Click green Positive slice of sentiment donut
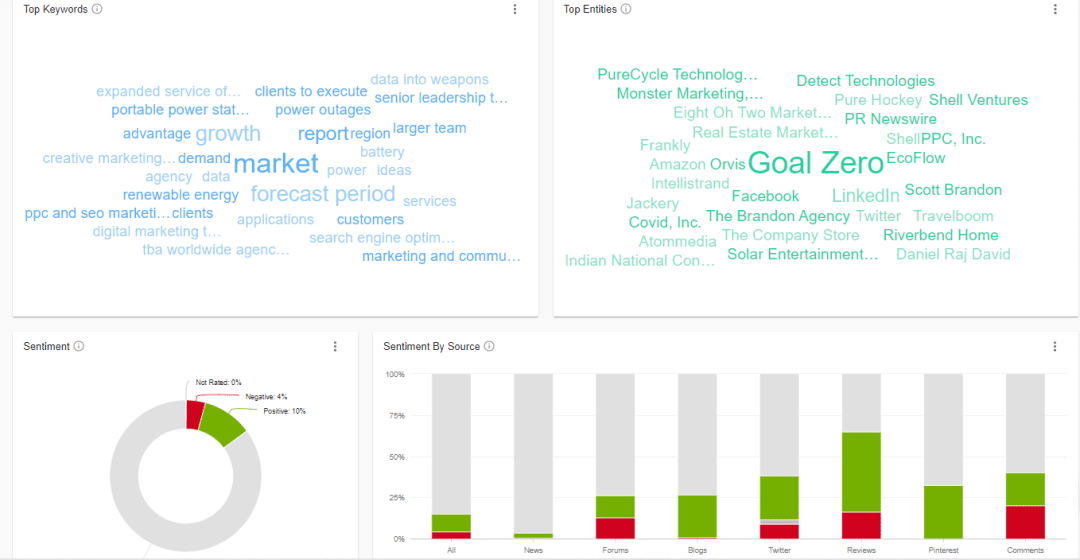Image resolution: width=1080 pixels, height=560 pixels. [222, 425]
